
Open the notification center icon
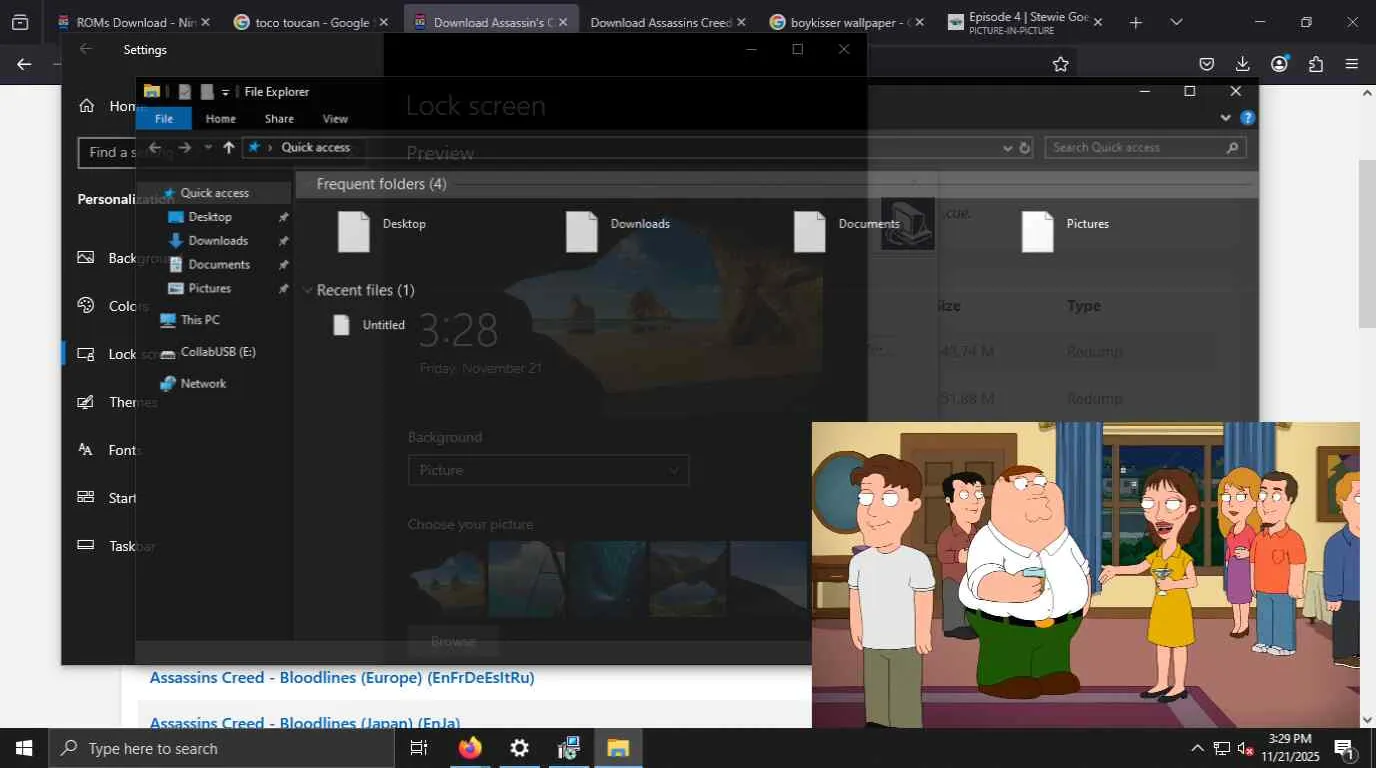(1343, 748)
